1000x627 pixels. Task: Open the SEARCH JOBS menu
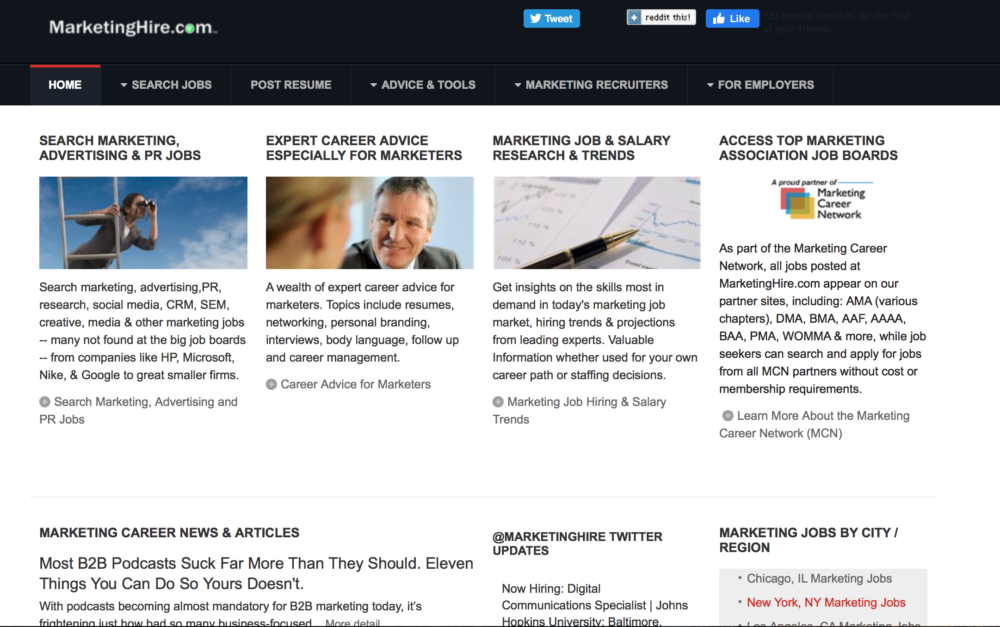(x=166, y=85)
